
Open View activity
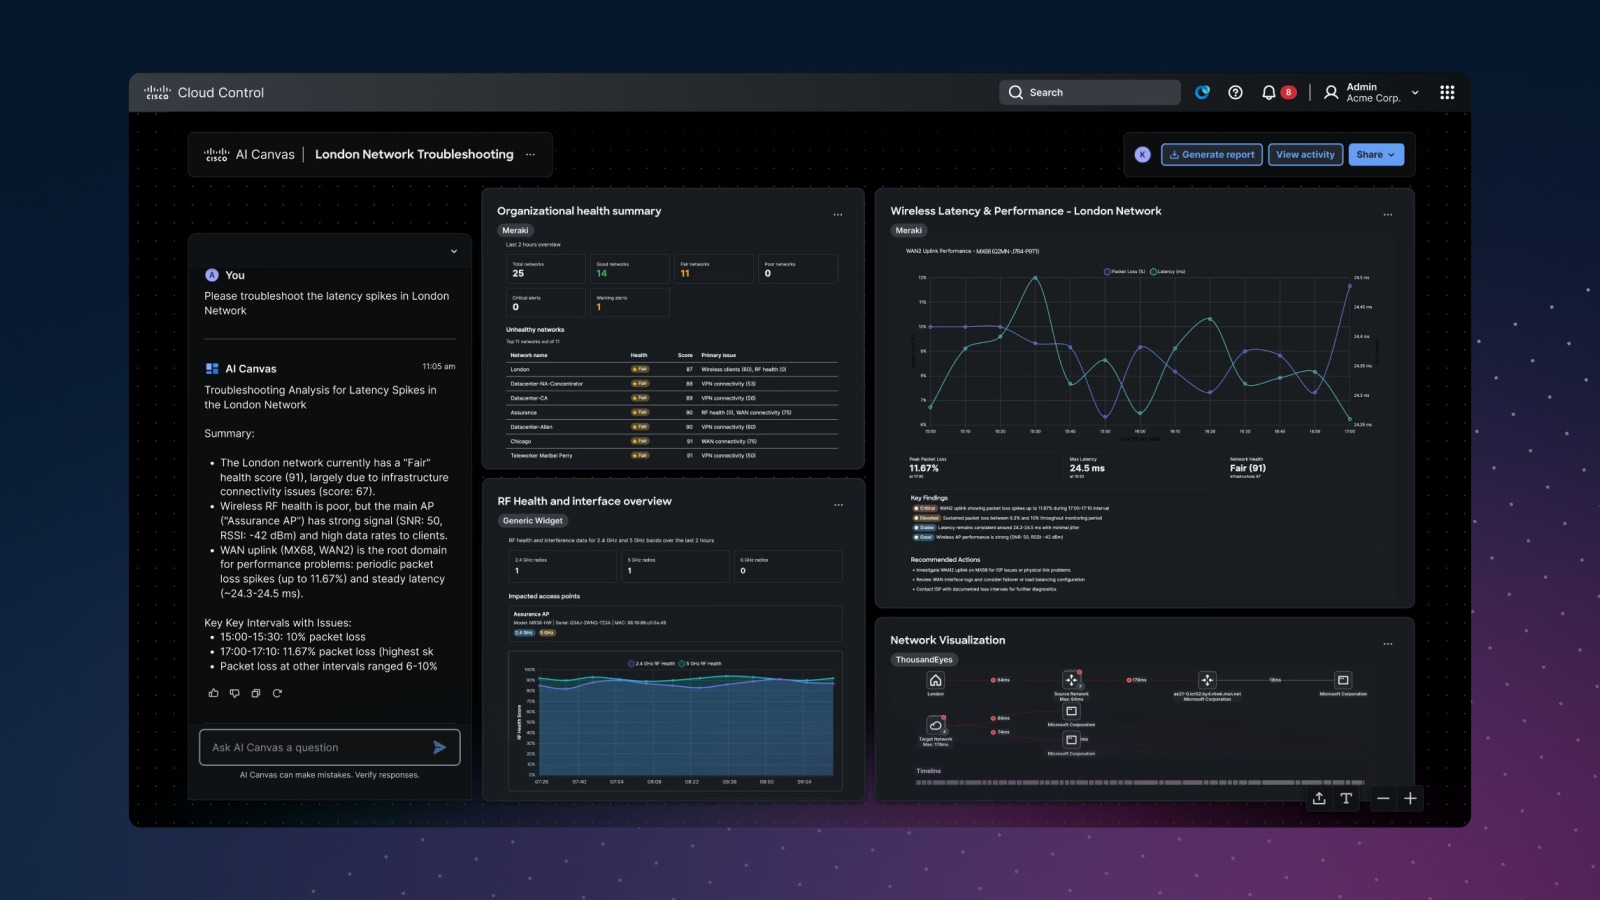(x=1305, y=154)
